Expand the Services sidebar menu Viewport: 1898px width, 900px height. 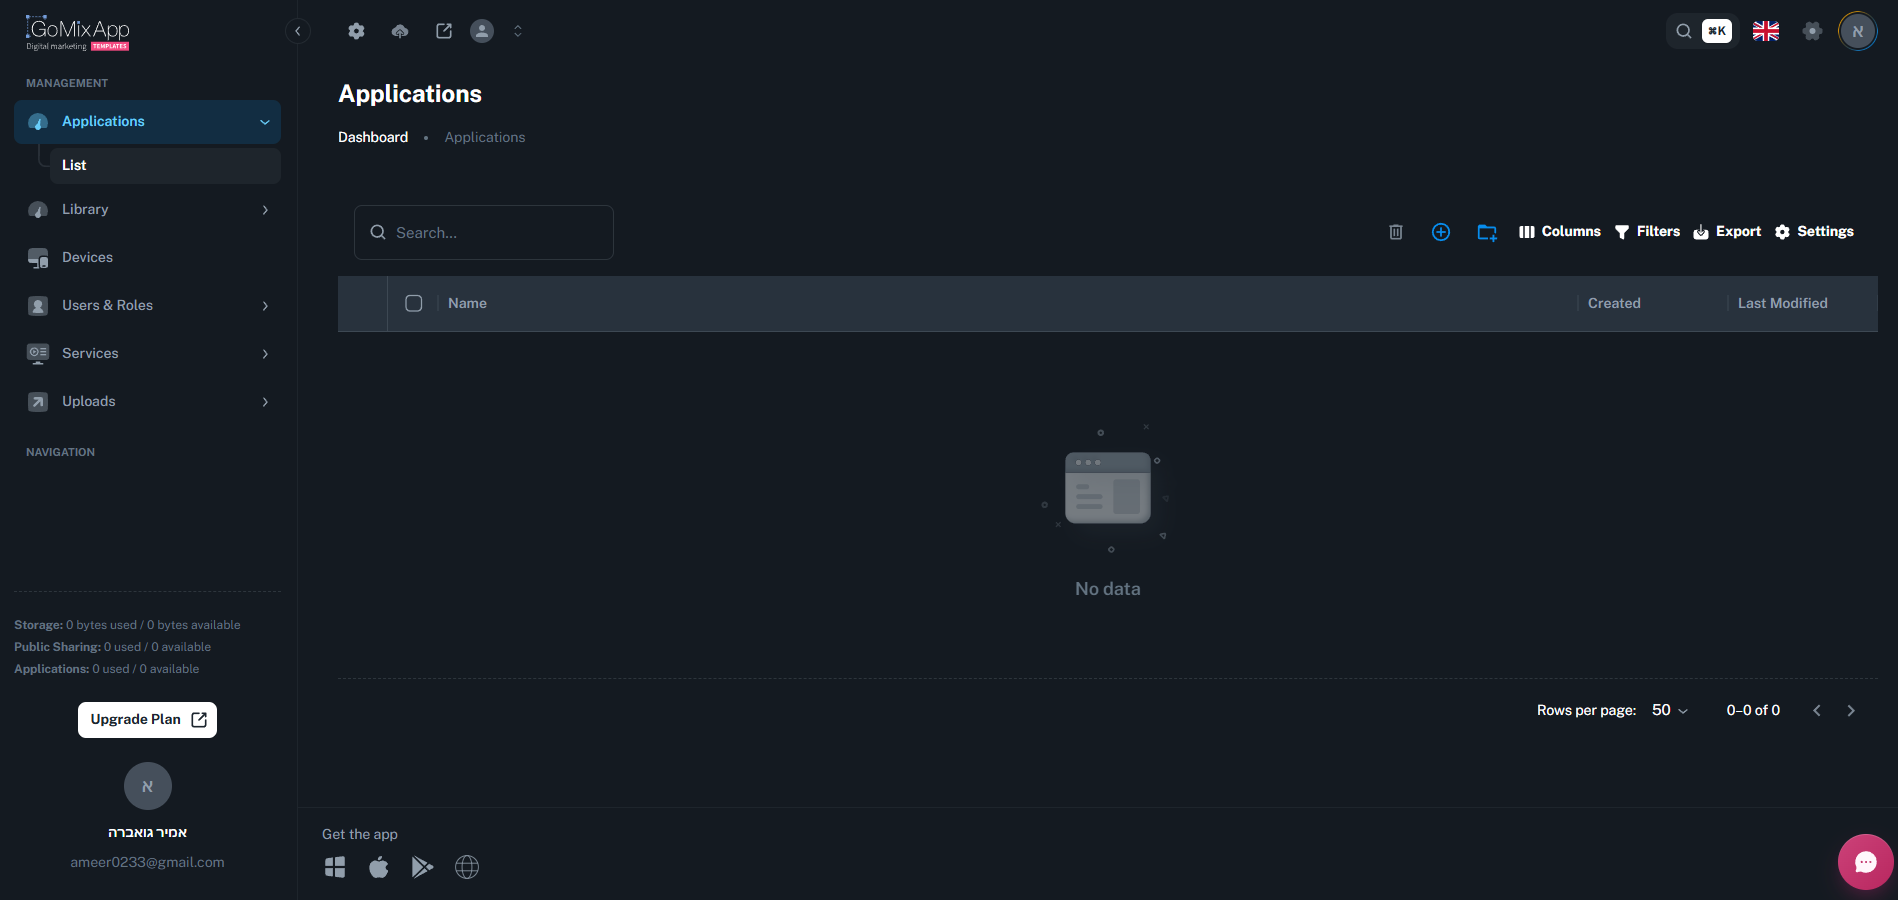(147, 353)
